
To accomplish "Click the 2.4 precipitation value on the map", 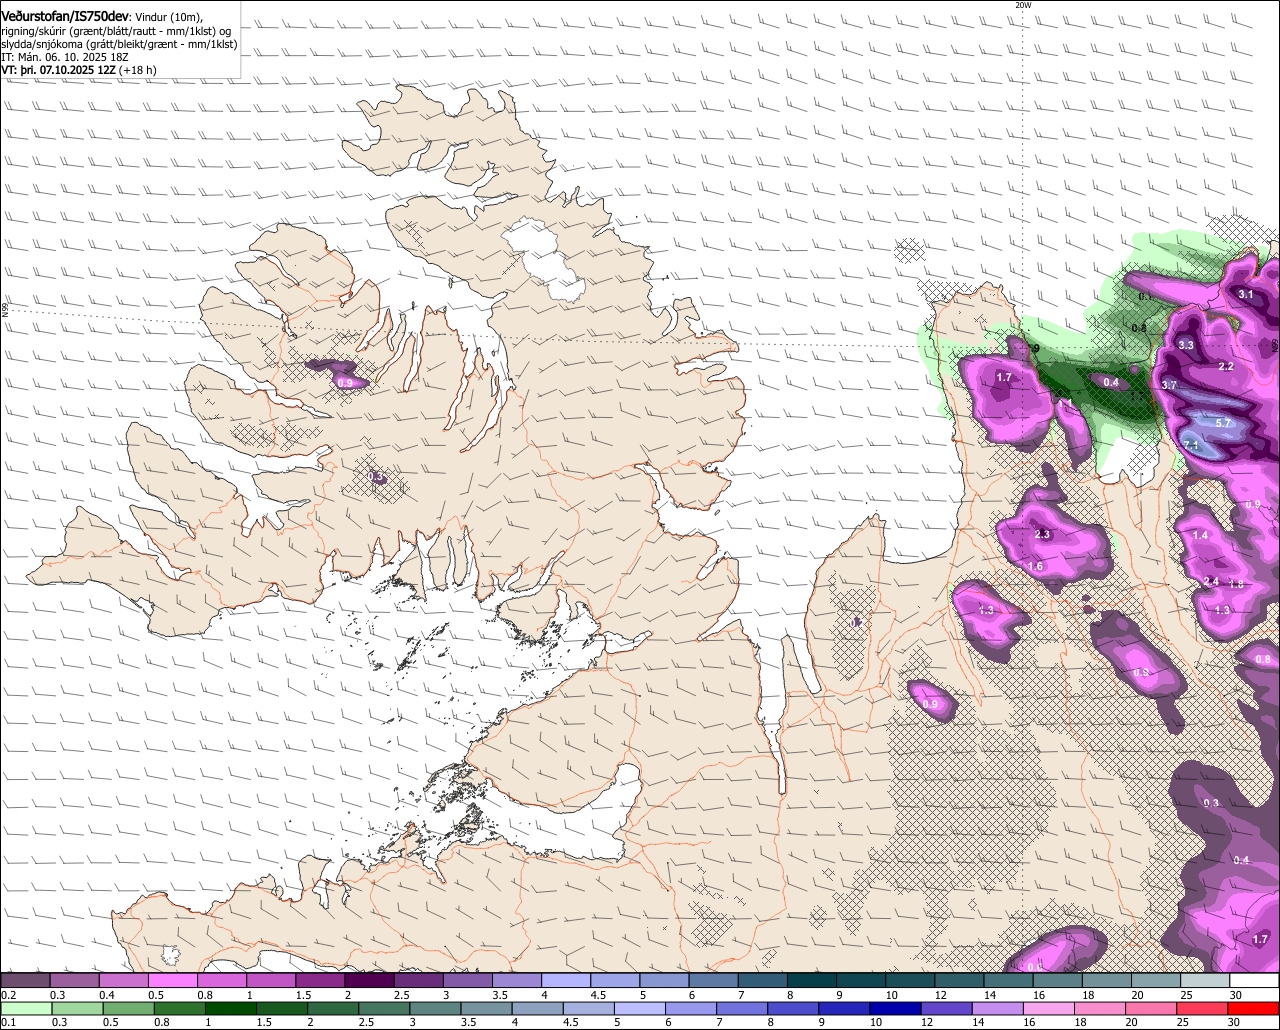I will 1211,581.
